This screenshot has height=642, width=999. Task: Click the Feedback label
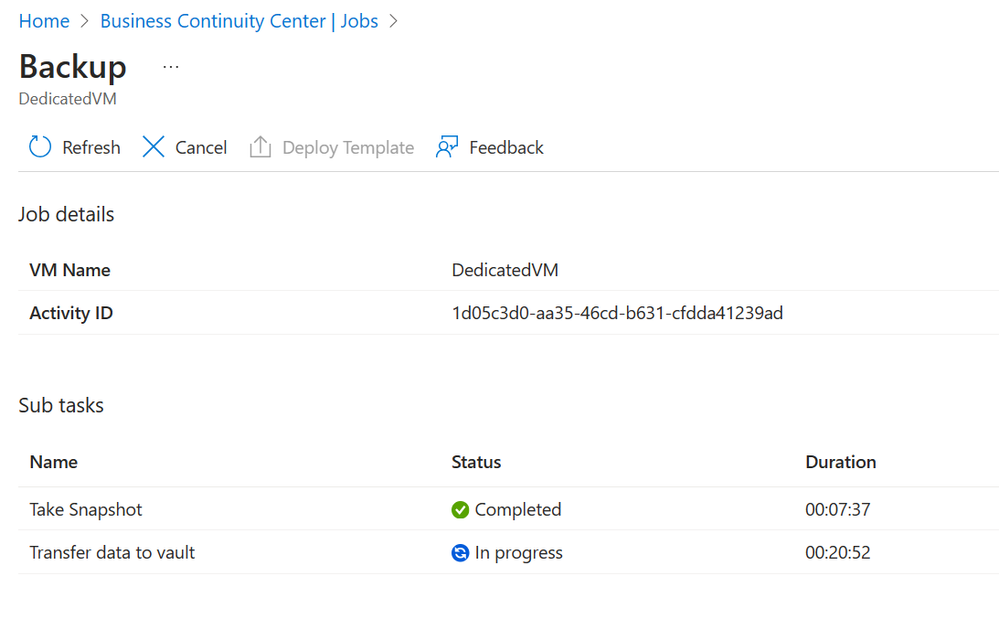pos(506,148)
